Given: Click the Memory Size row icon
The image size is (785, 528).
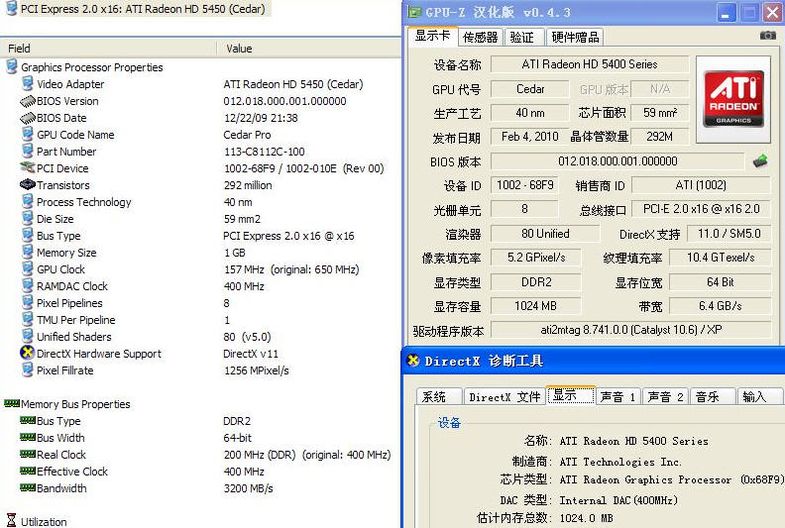Looking at the screenshot, I should [x=28, y=252].
